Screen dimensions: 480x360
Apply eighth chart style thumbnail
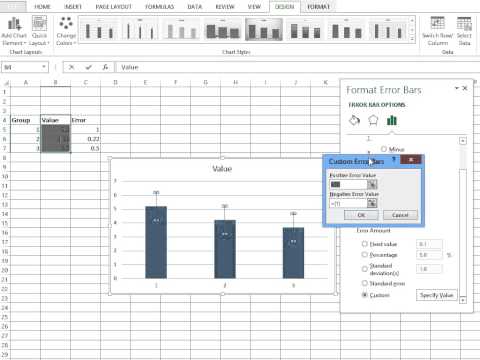tap(388, 30)
